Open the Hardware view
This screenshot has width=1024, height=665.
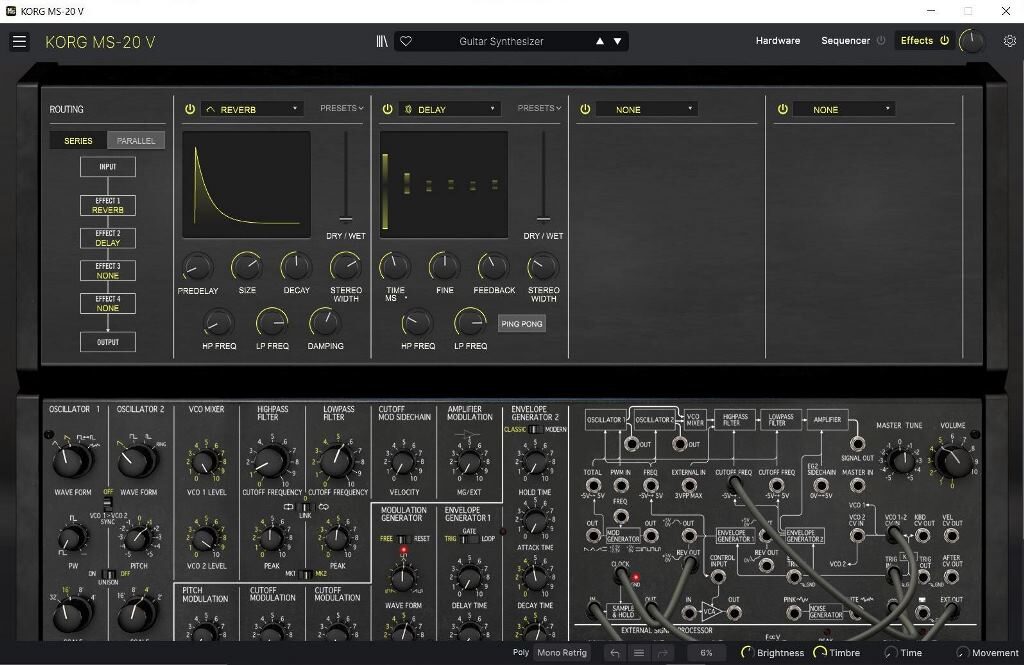coord(778,41)
